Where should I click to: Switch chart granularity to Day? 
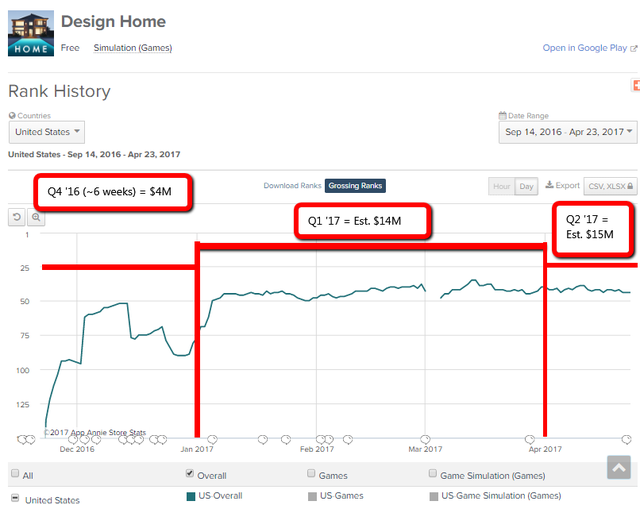527,186
